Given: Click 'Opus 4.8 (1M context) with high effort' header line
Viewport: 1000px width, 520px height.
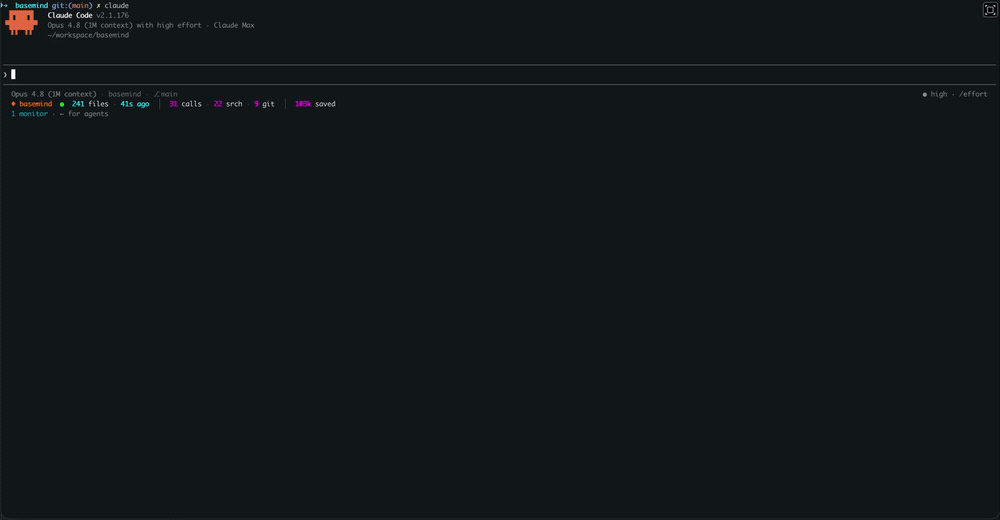Looking at the screenshot, I should [x=124, y=26].
